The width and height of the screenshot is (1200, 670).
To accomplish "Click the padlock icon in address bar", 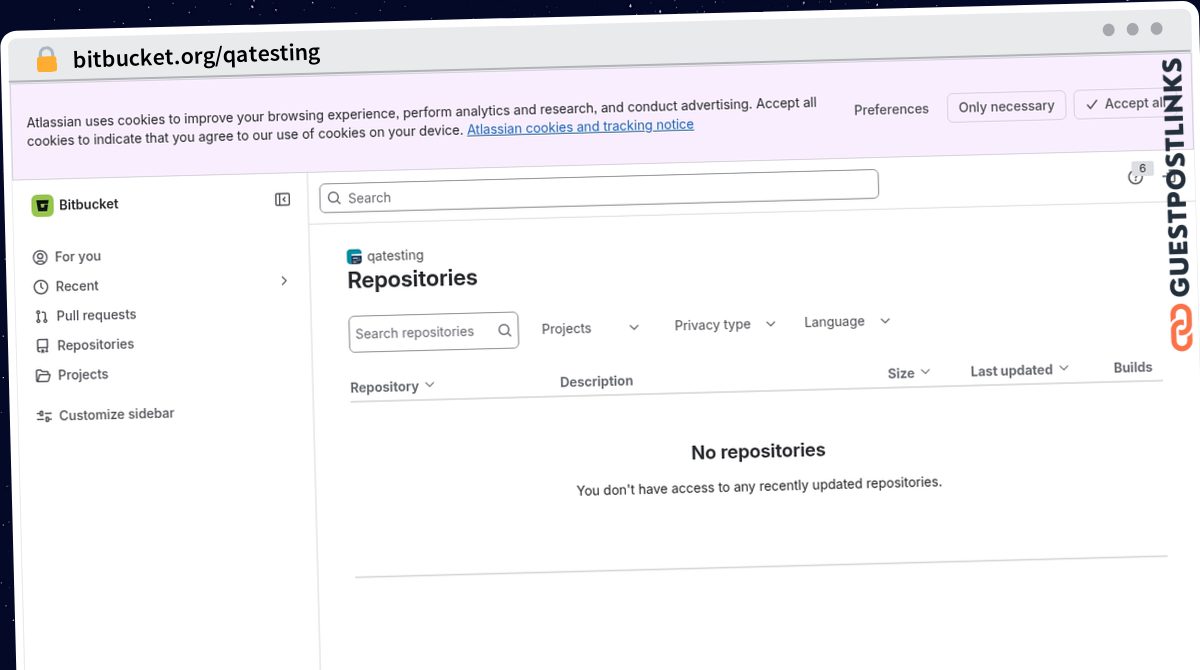I will tap(46, 60).
